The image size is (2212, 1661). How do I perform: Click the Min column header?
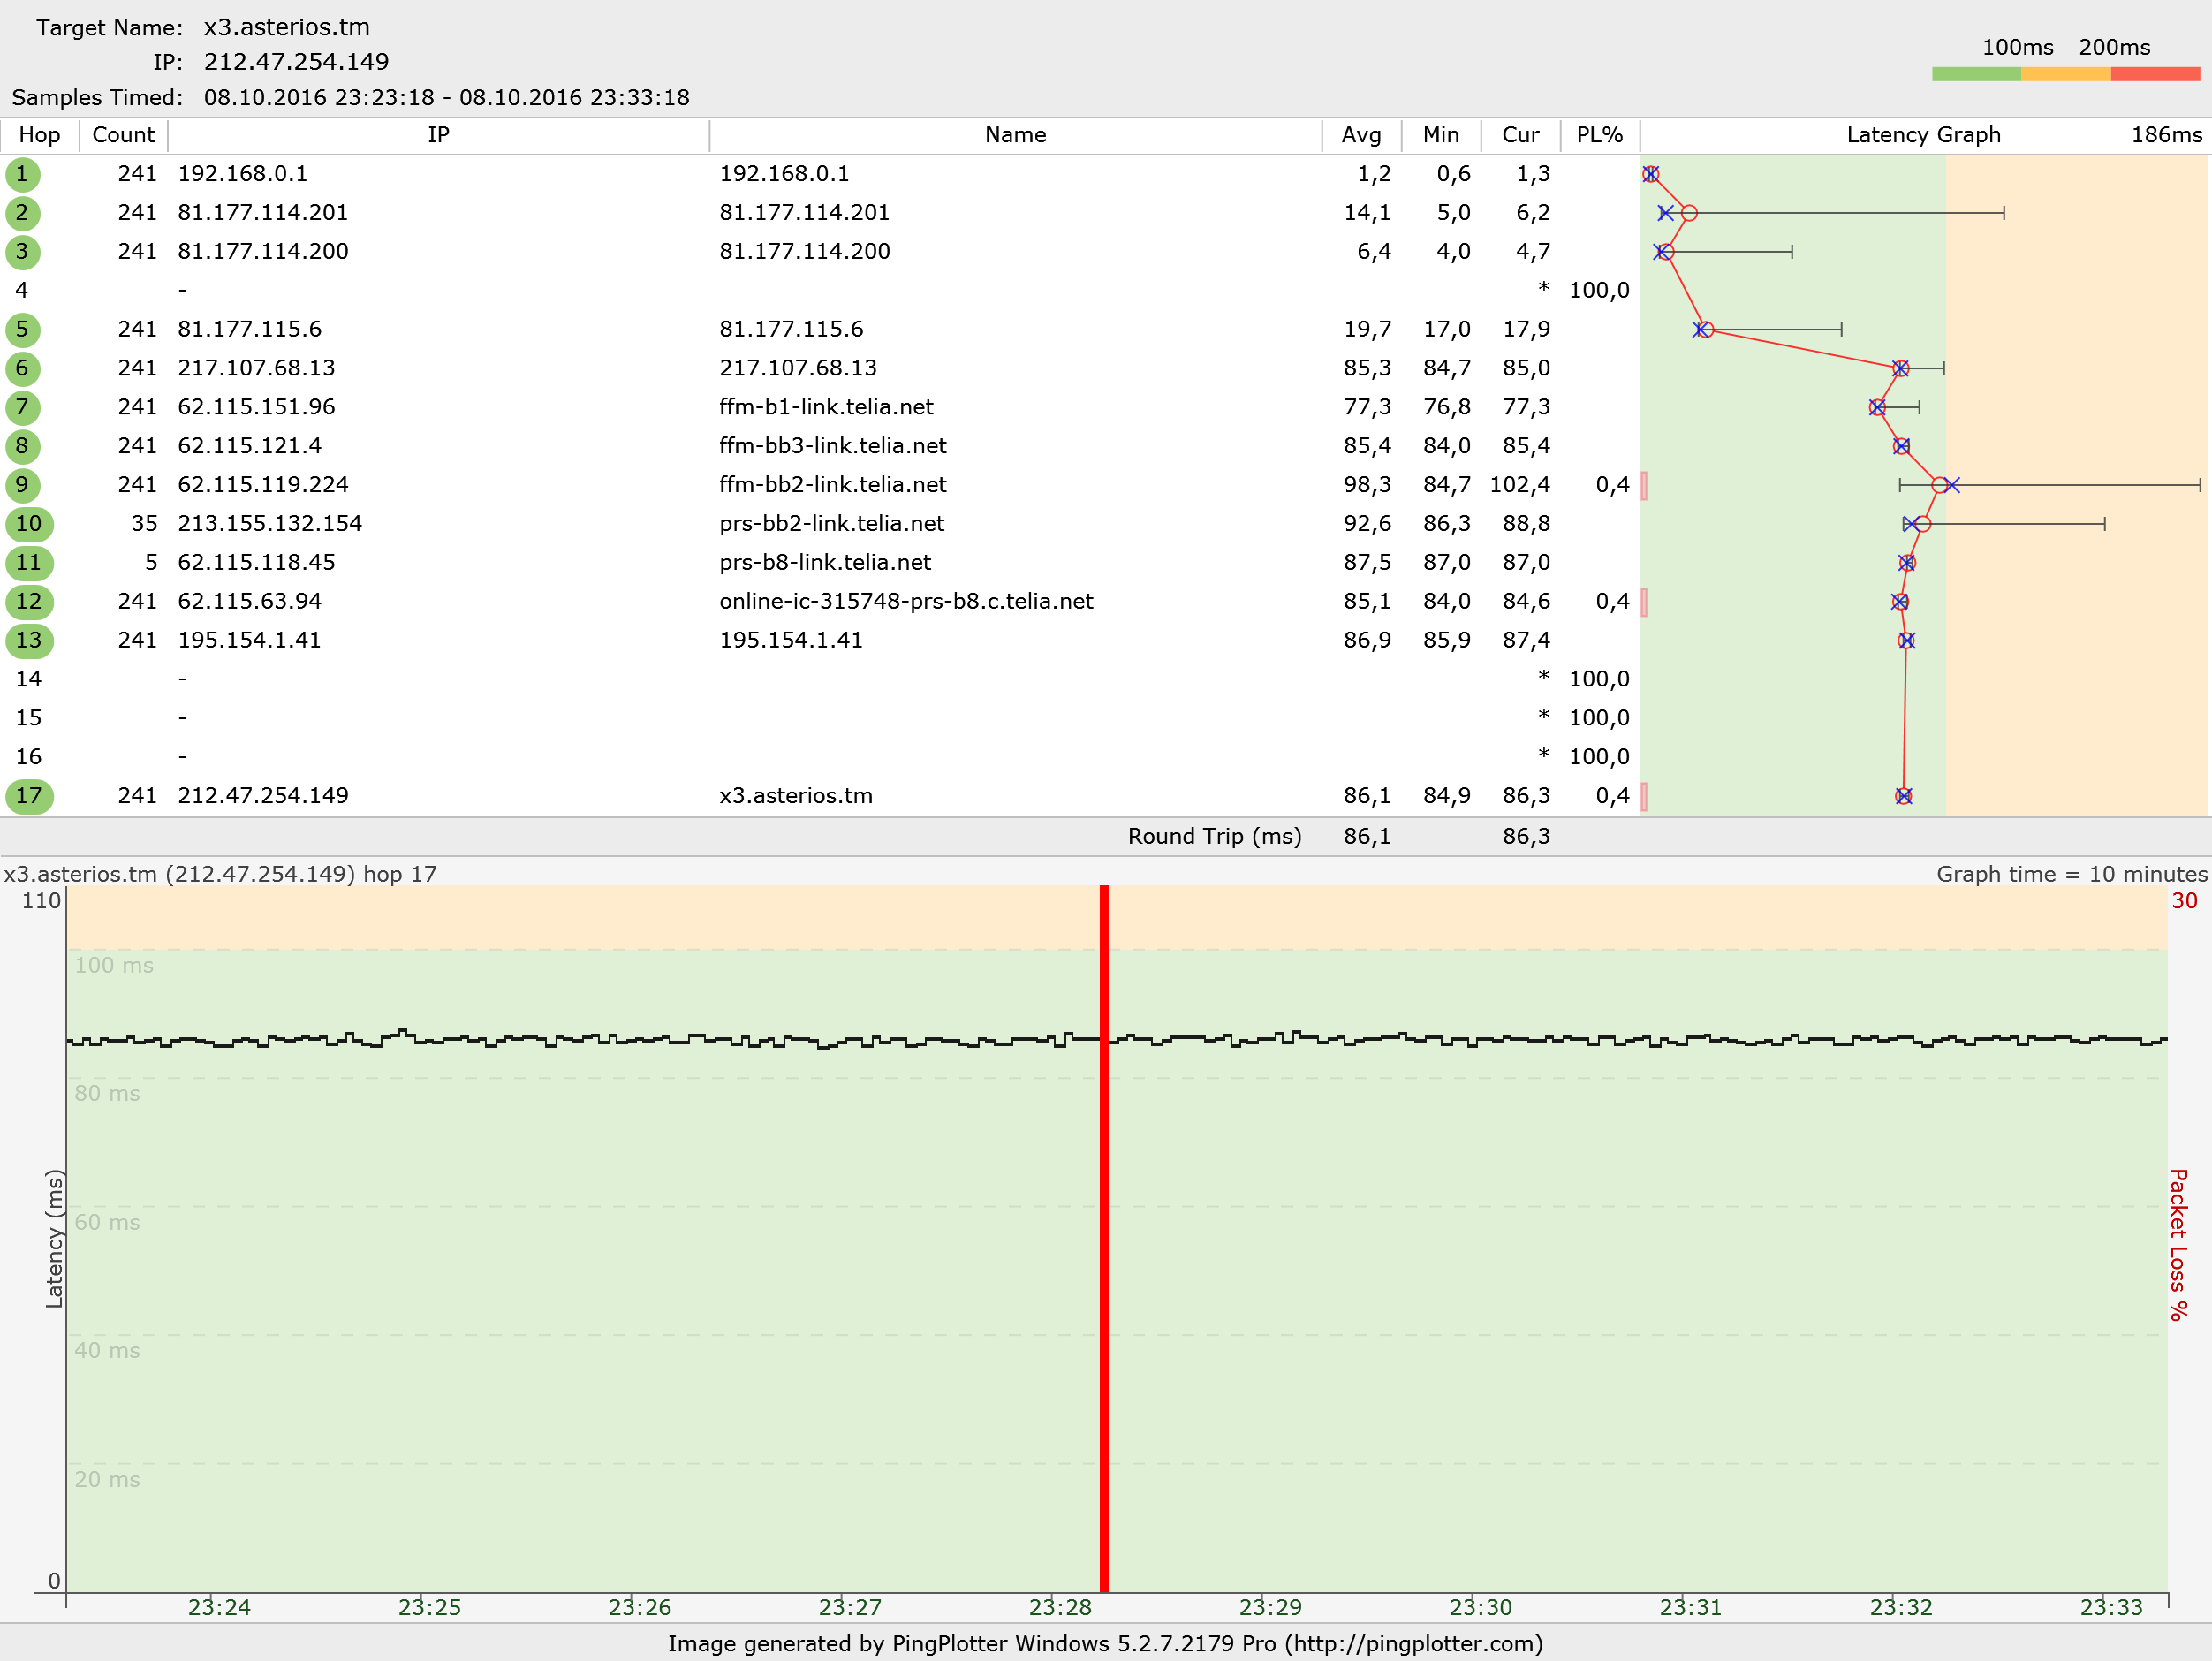click(x=1441, y=135)
